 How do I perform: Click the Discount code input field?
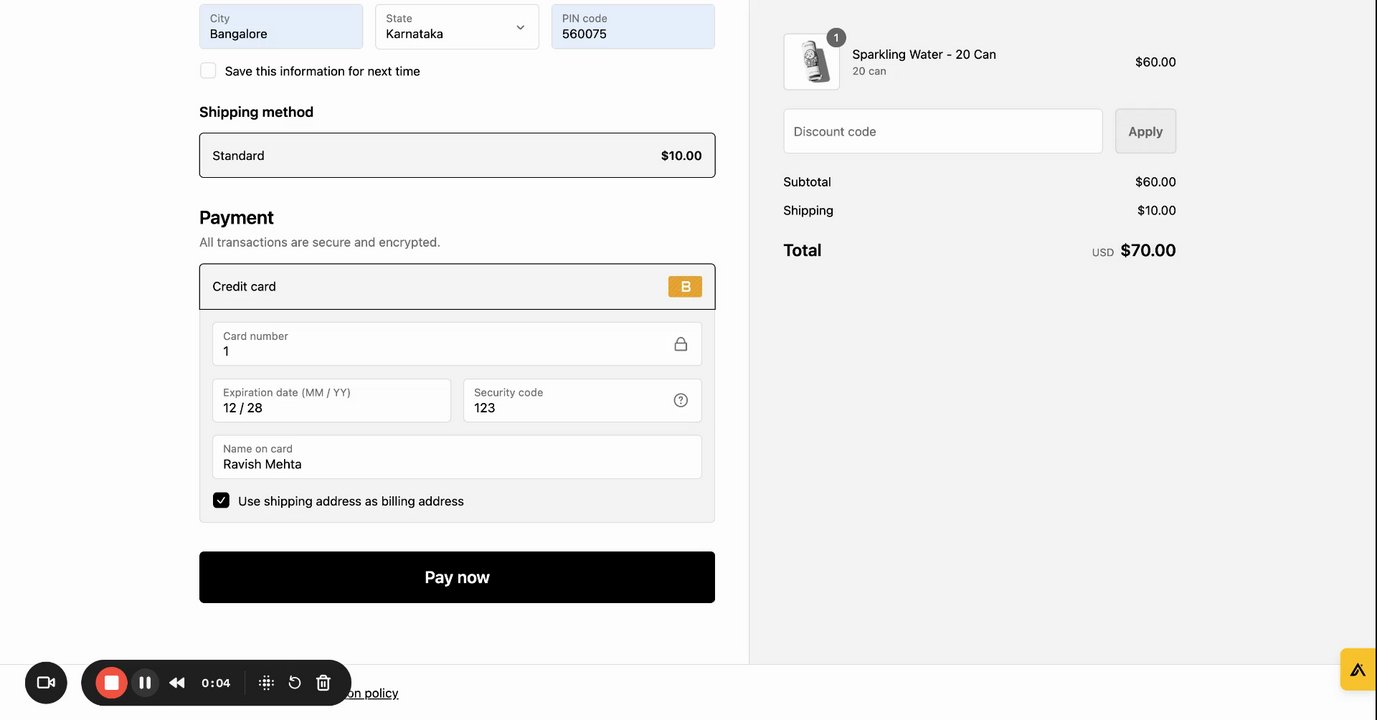tap(943, 131)
